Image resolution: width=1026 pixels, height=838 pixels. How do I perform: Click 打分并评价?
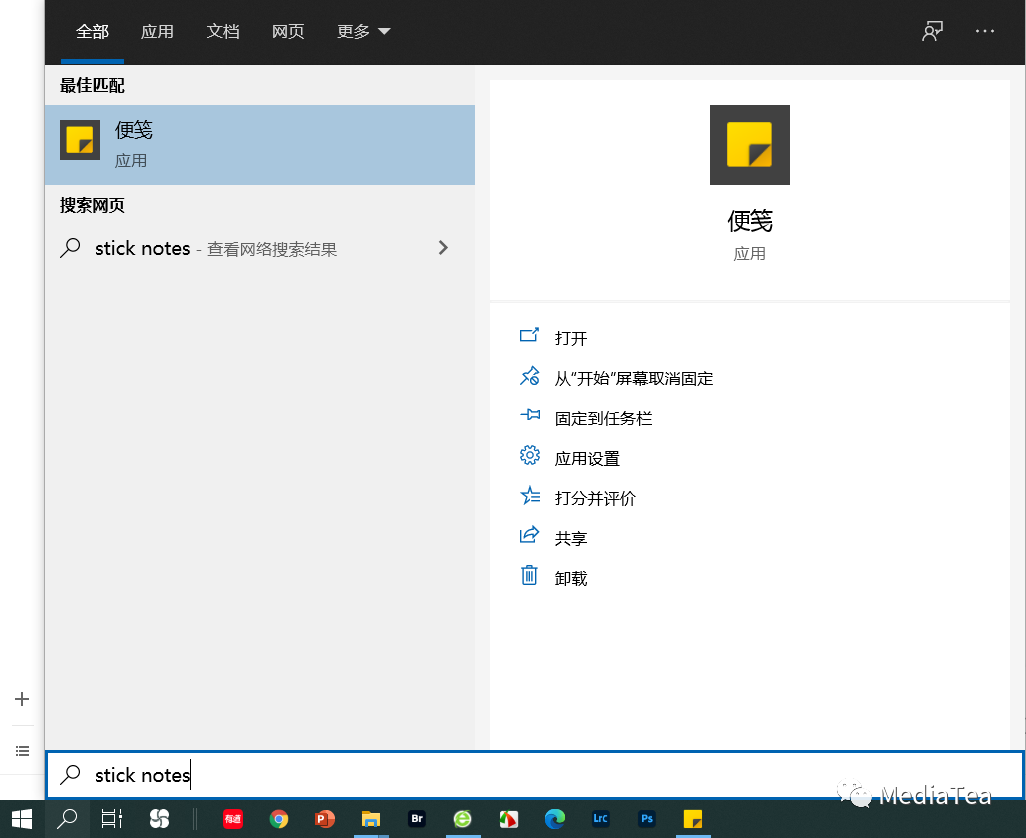pyautogui.click(x=595, y=498)
